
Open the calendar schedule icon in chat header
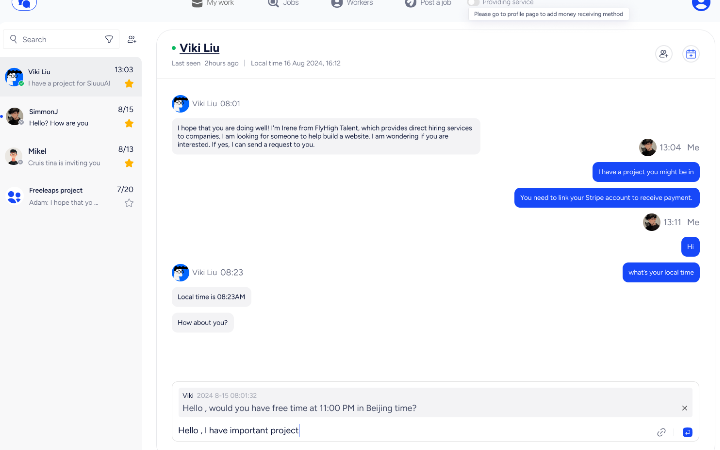pyautogui.click(x=691, y=54)
